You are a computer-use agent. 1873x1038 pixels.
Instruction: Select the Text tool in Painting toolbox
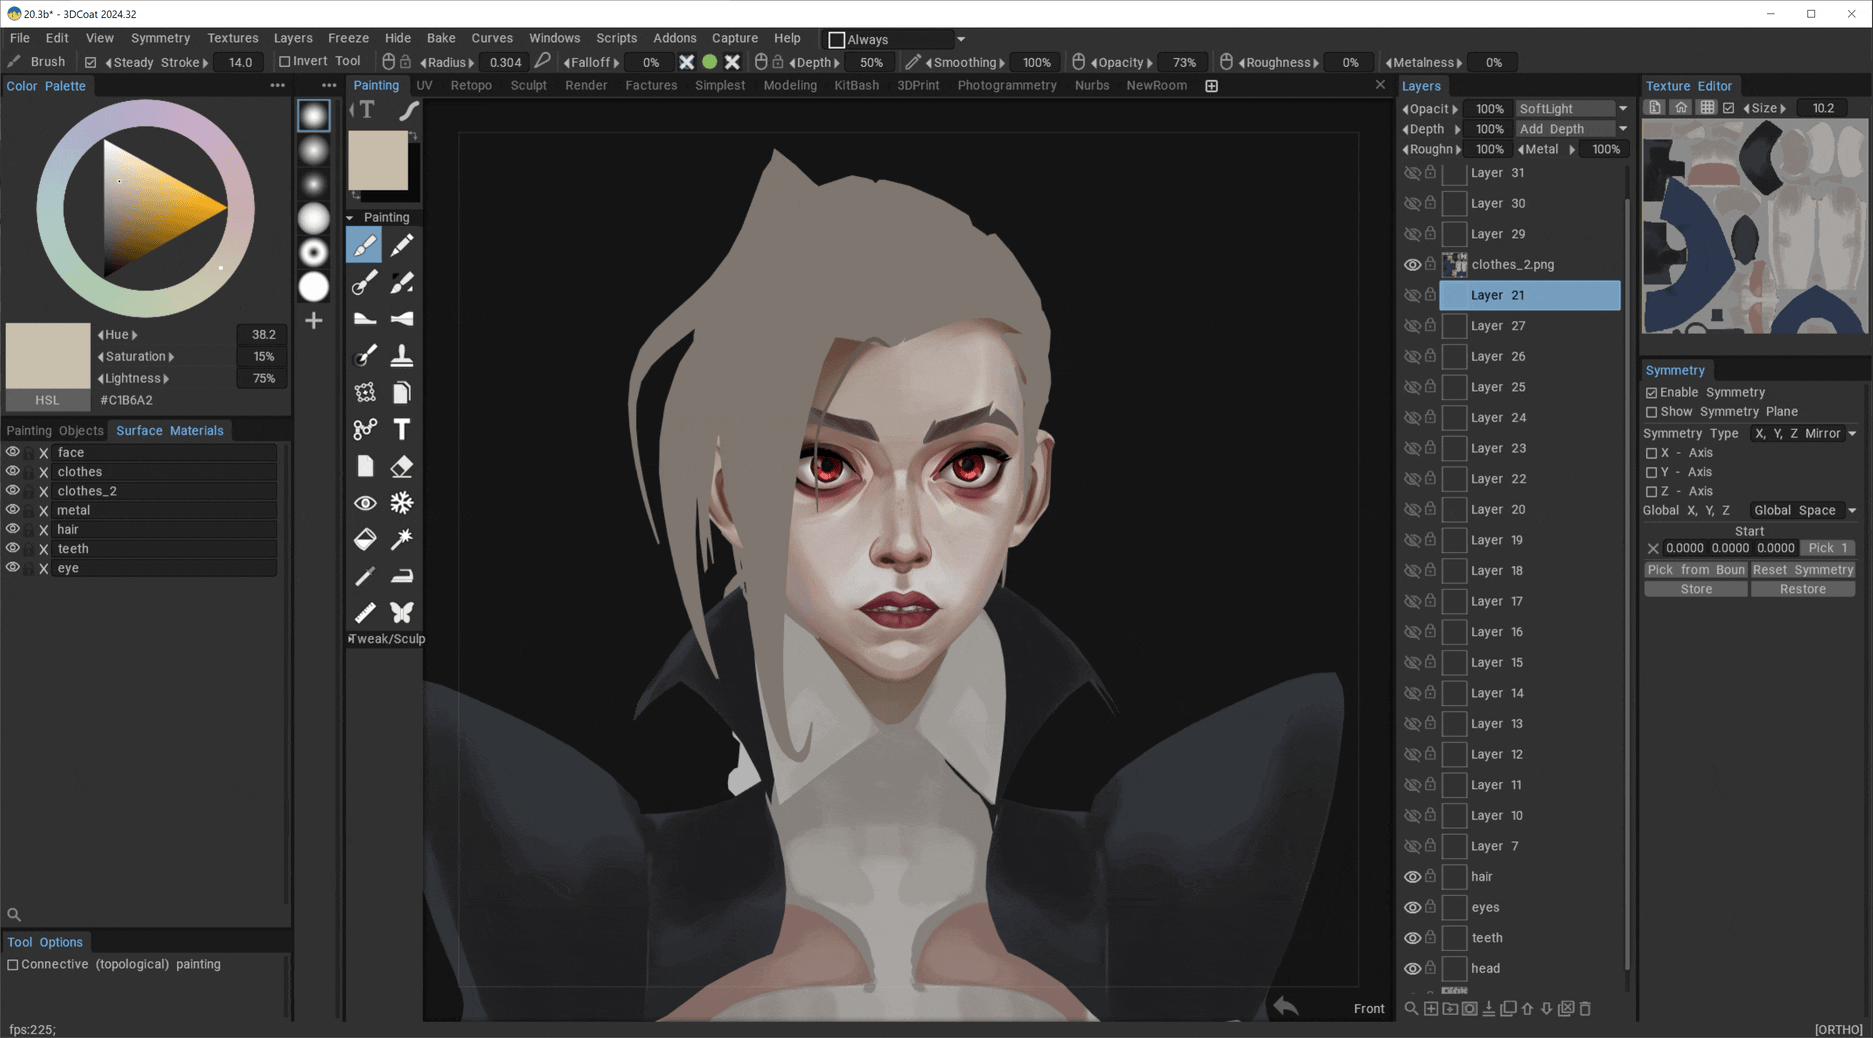401,429
